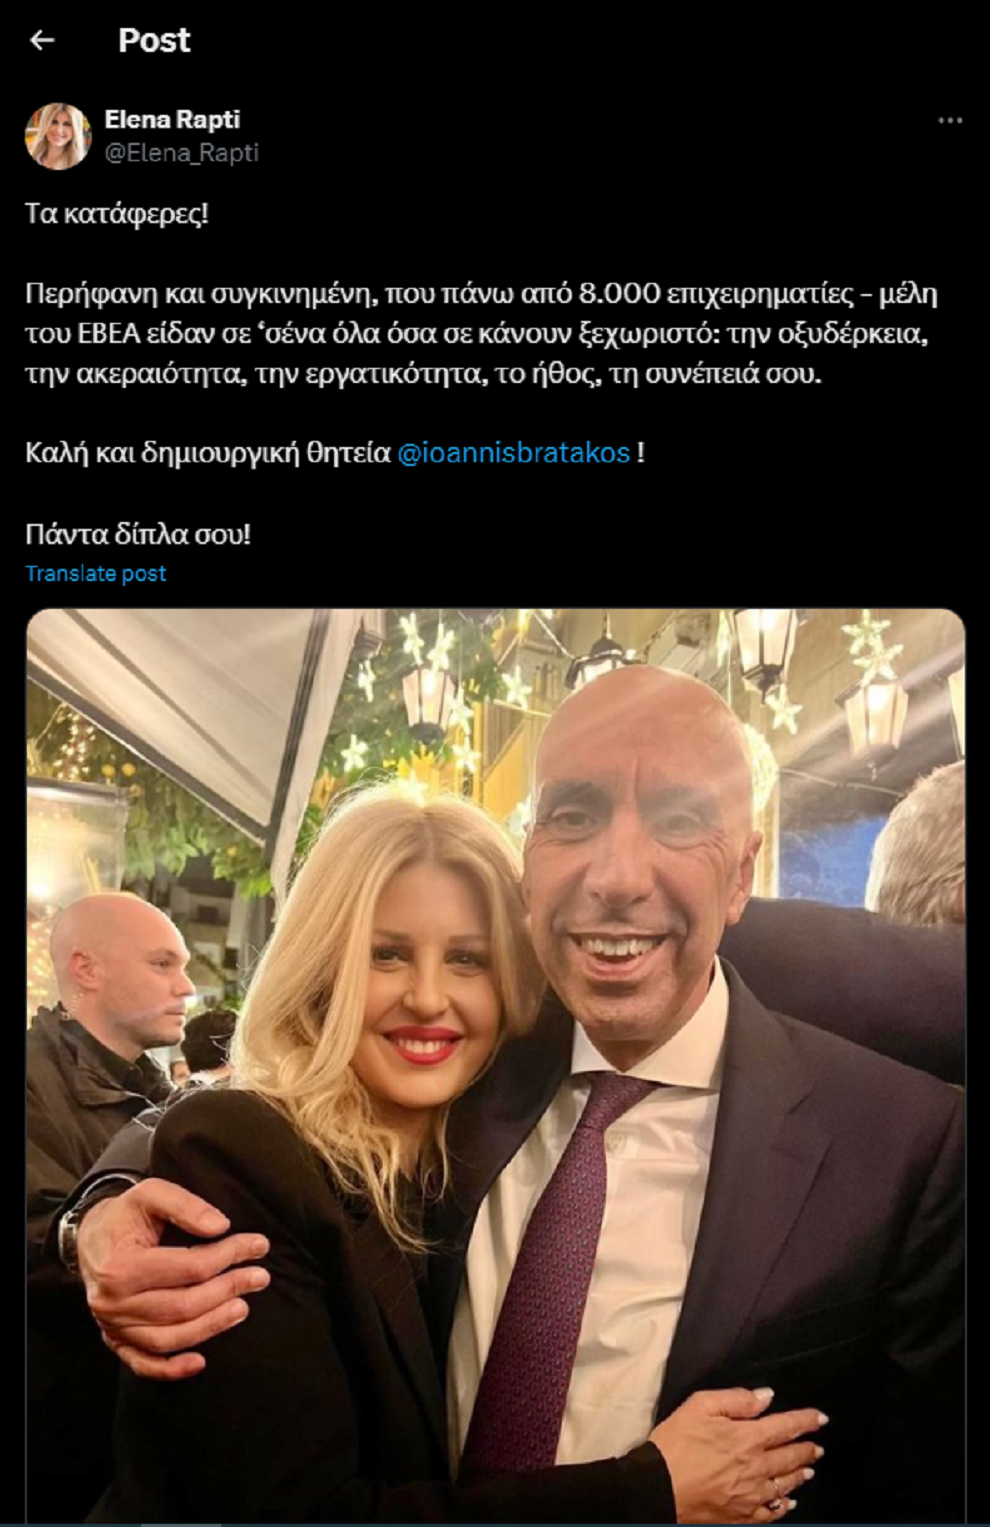Open the attached photo by its center
Image resolution: width=990 pixels, height=1527 pixels.
click(x=496, y=1066)
